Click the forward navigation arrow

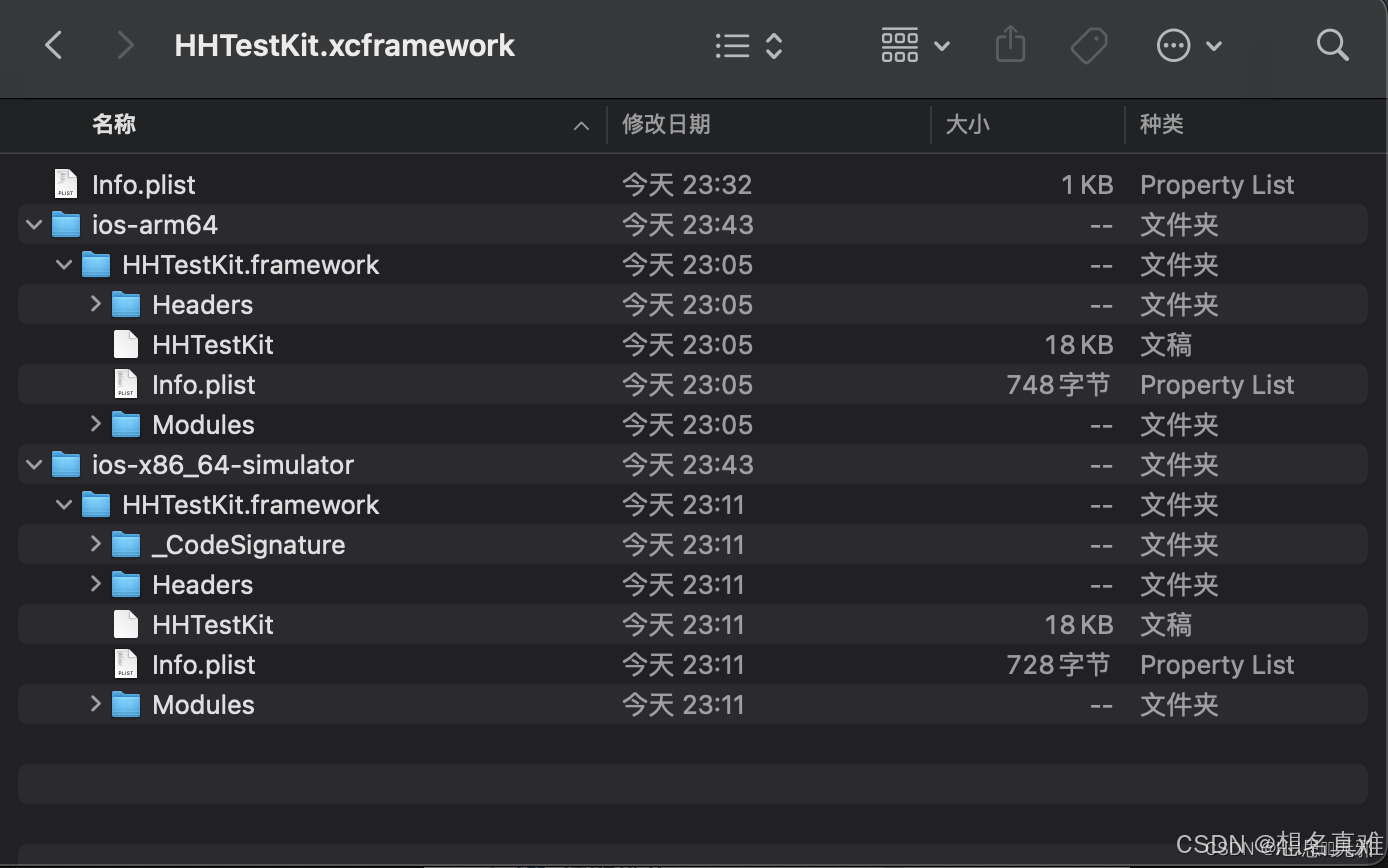pyautogui.click(x=123, y=45)
